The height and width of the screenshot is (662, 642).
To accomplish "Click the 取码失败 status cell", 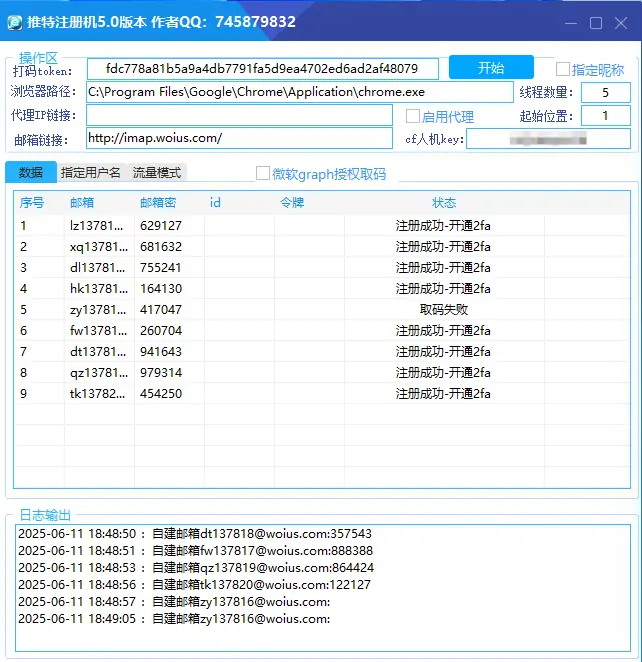I will click(444, 310).
